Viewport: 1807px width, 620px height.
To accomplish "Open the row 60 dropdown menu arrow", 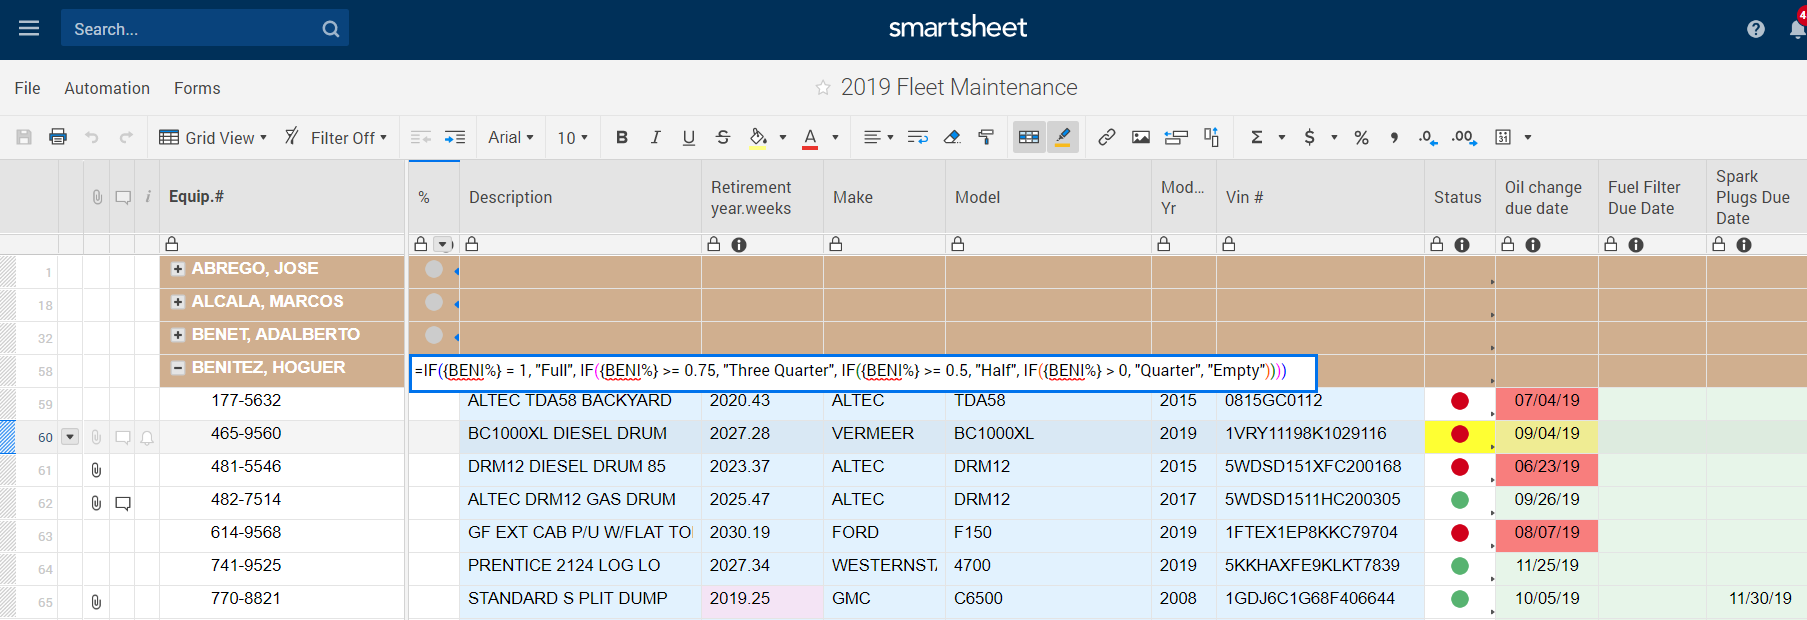I will click(70, 437).
